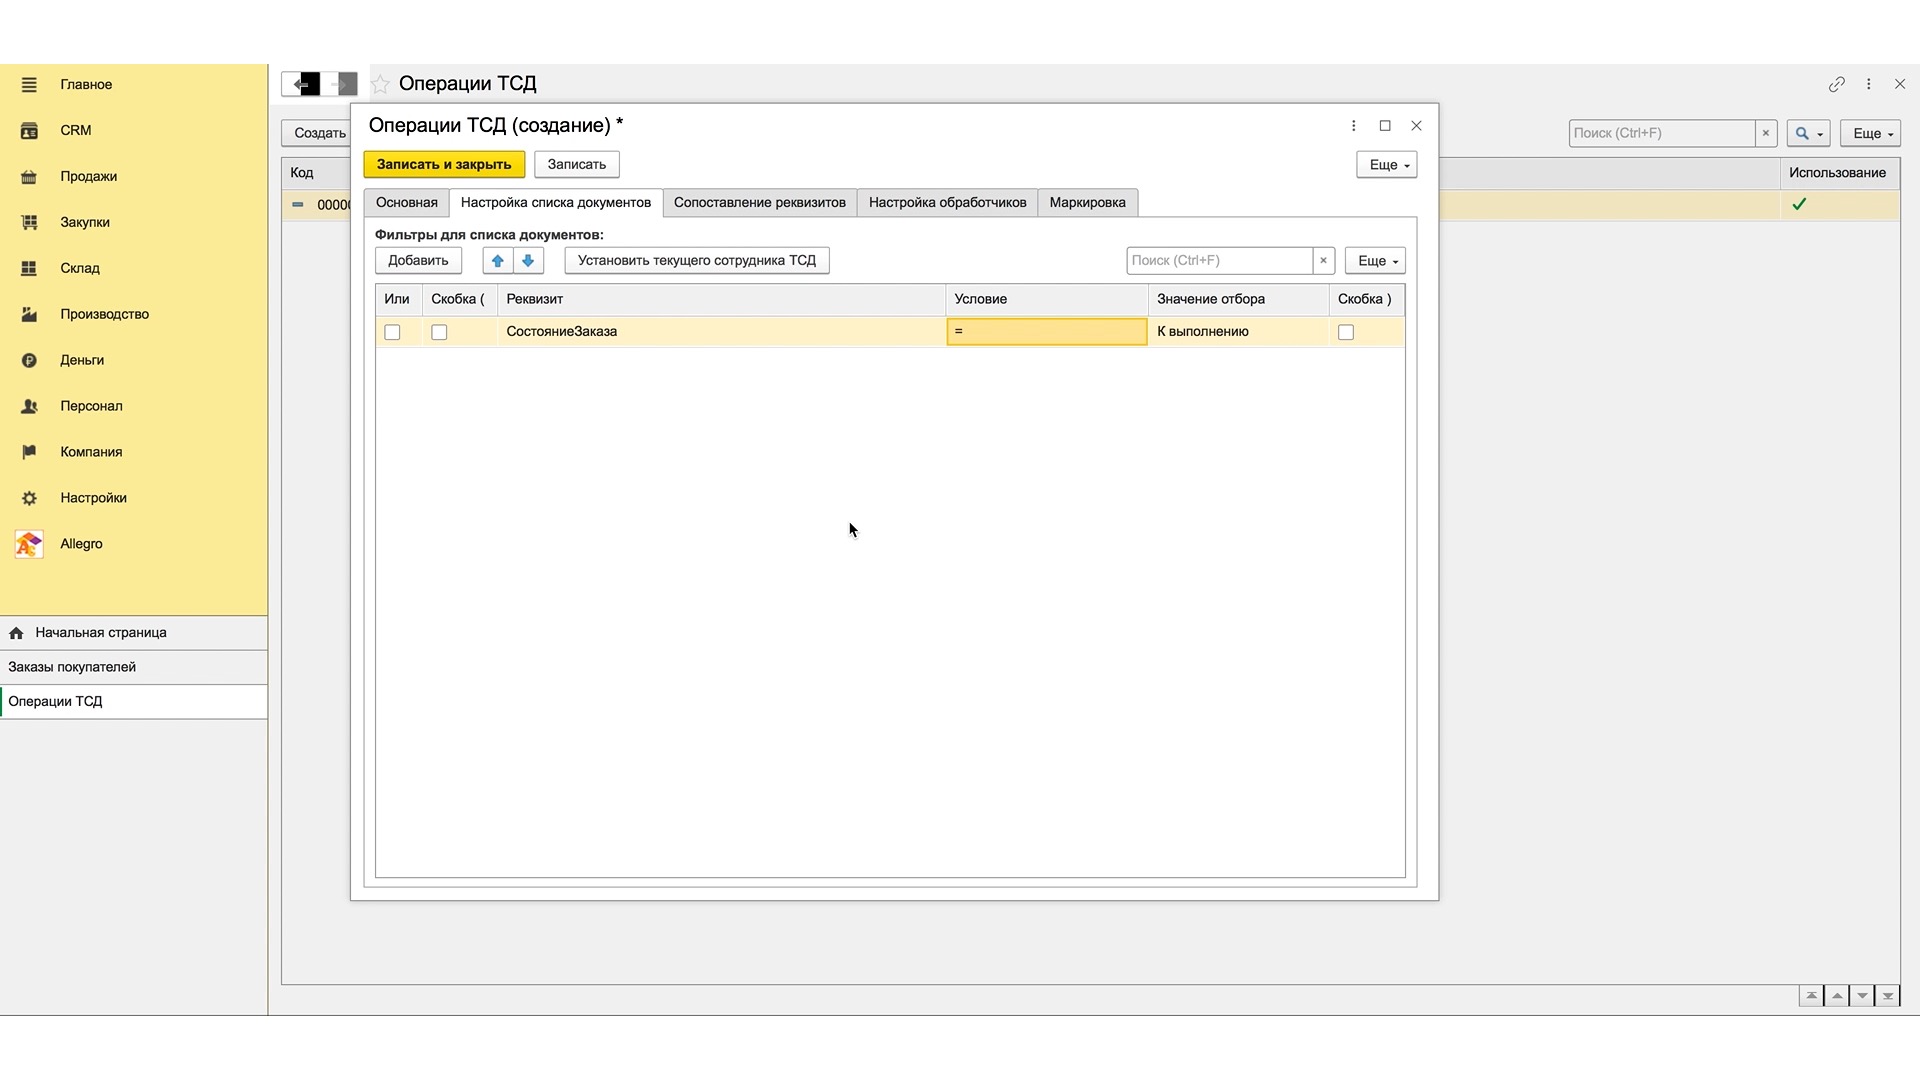Click the filter search field in the dialog
This screenshot has width=1920, height=1080.
point(1219,261)
